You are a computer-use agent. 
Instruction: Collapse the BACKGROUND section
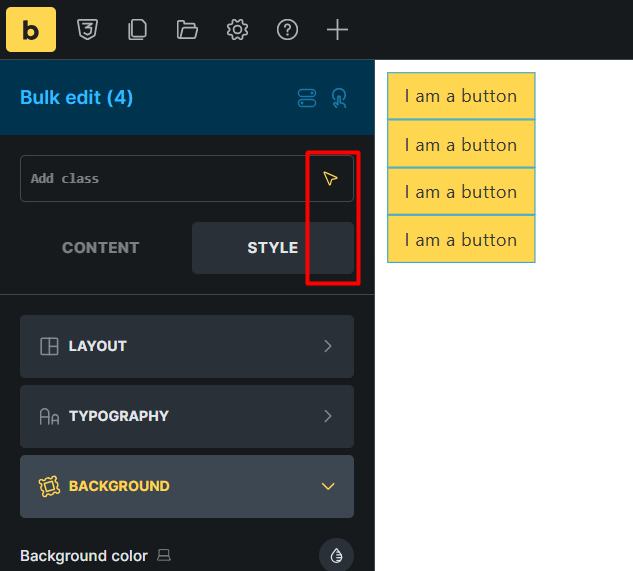tap(187, 486)
